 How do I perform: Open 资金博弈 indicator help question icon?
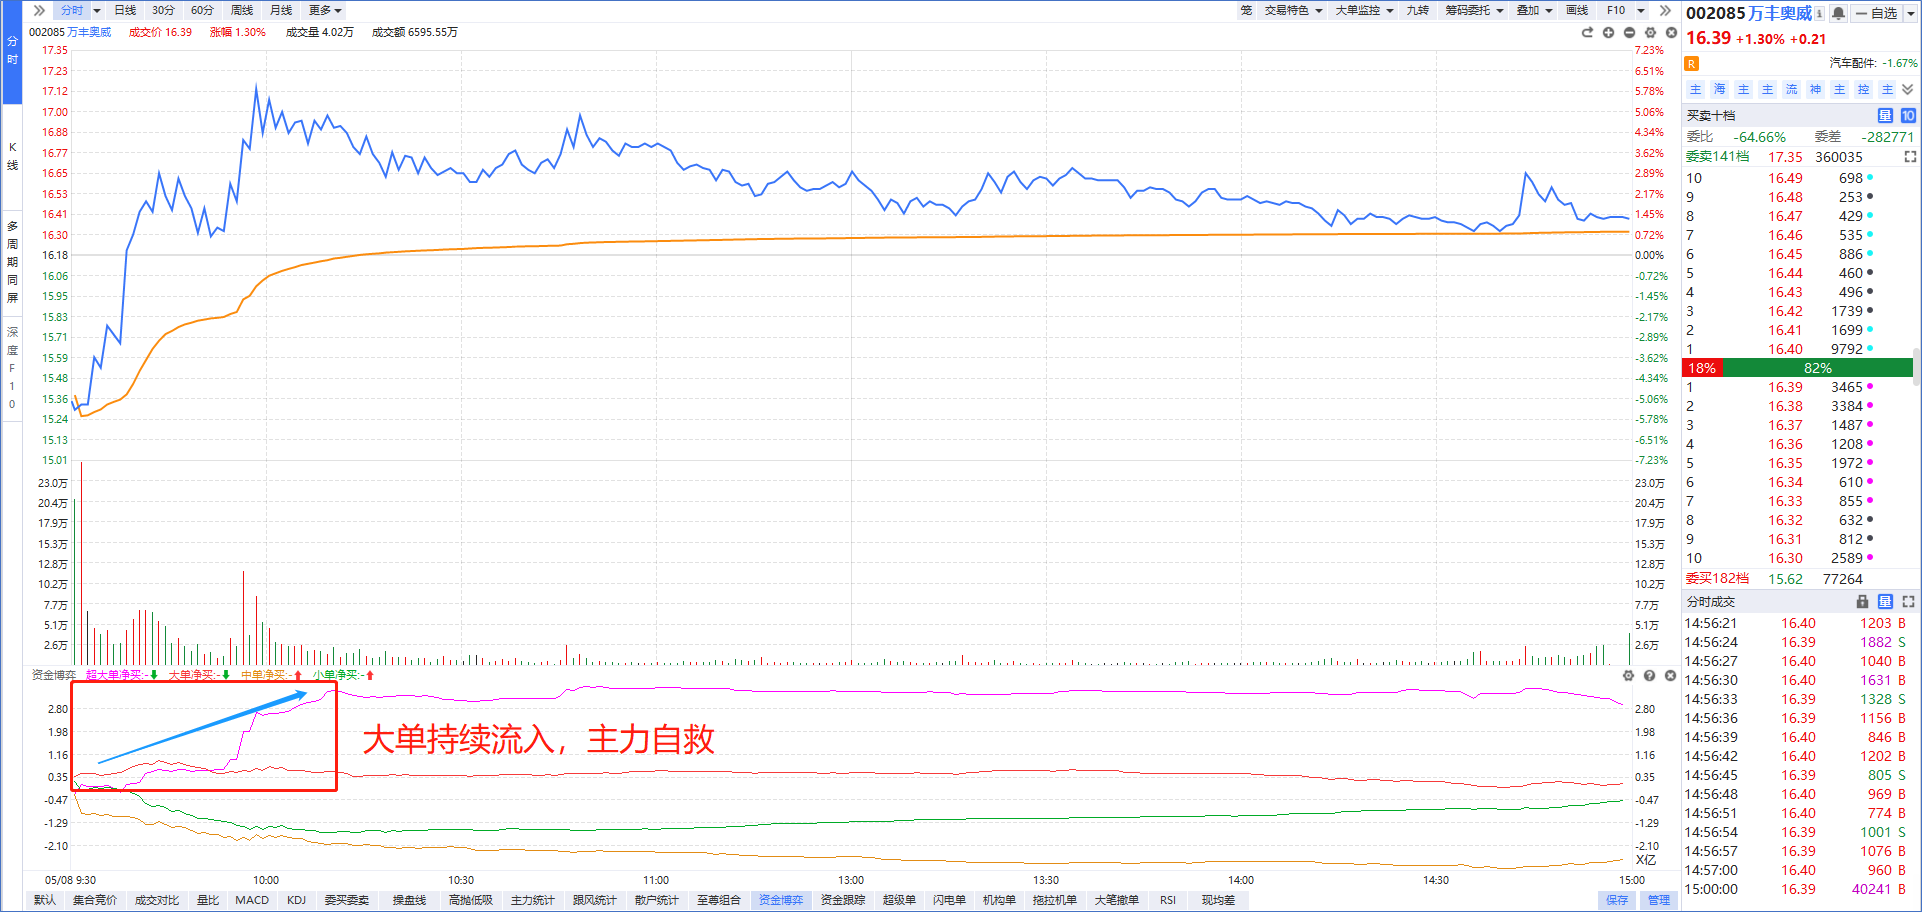(1649, 676)
